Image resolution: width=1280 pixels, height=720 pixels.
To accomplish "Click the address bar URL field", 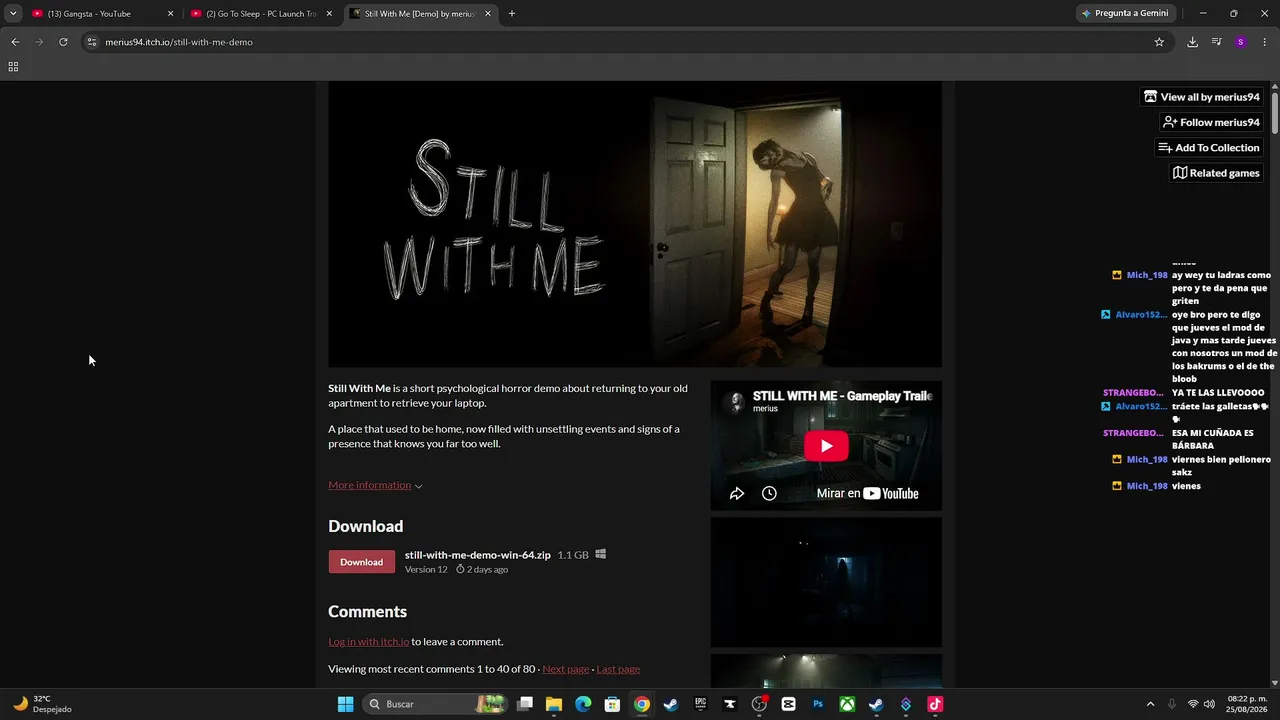I will tap(620, 42).
